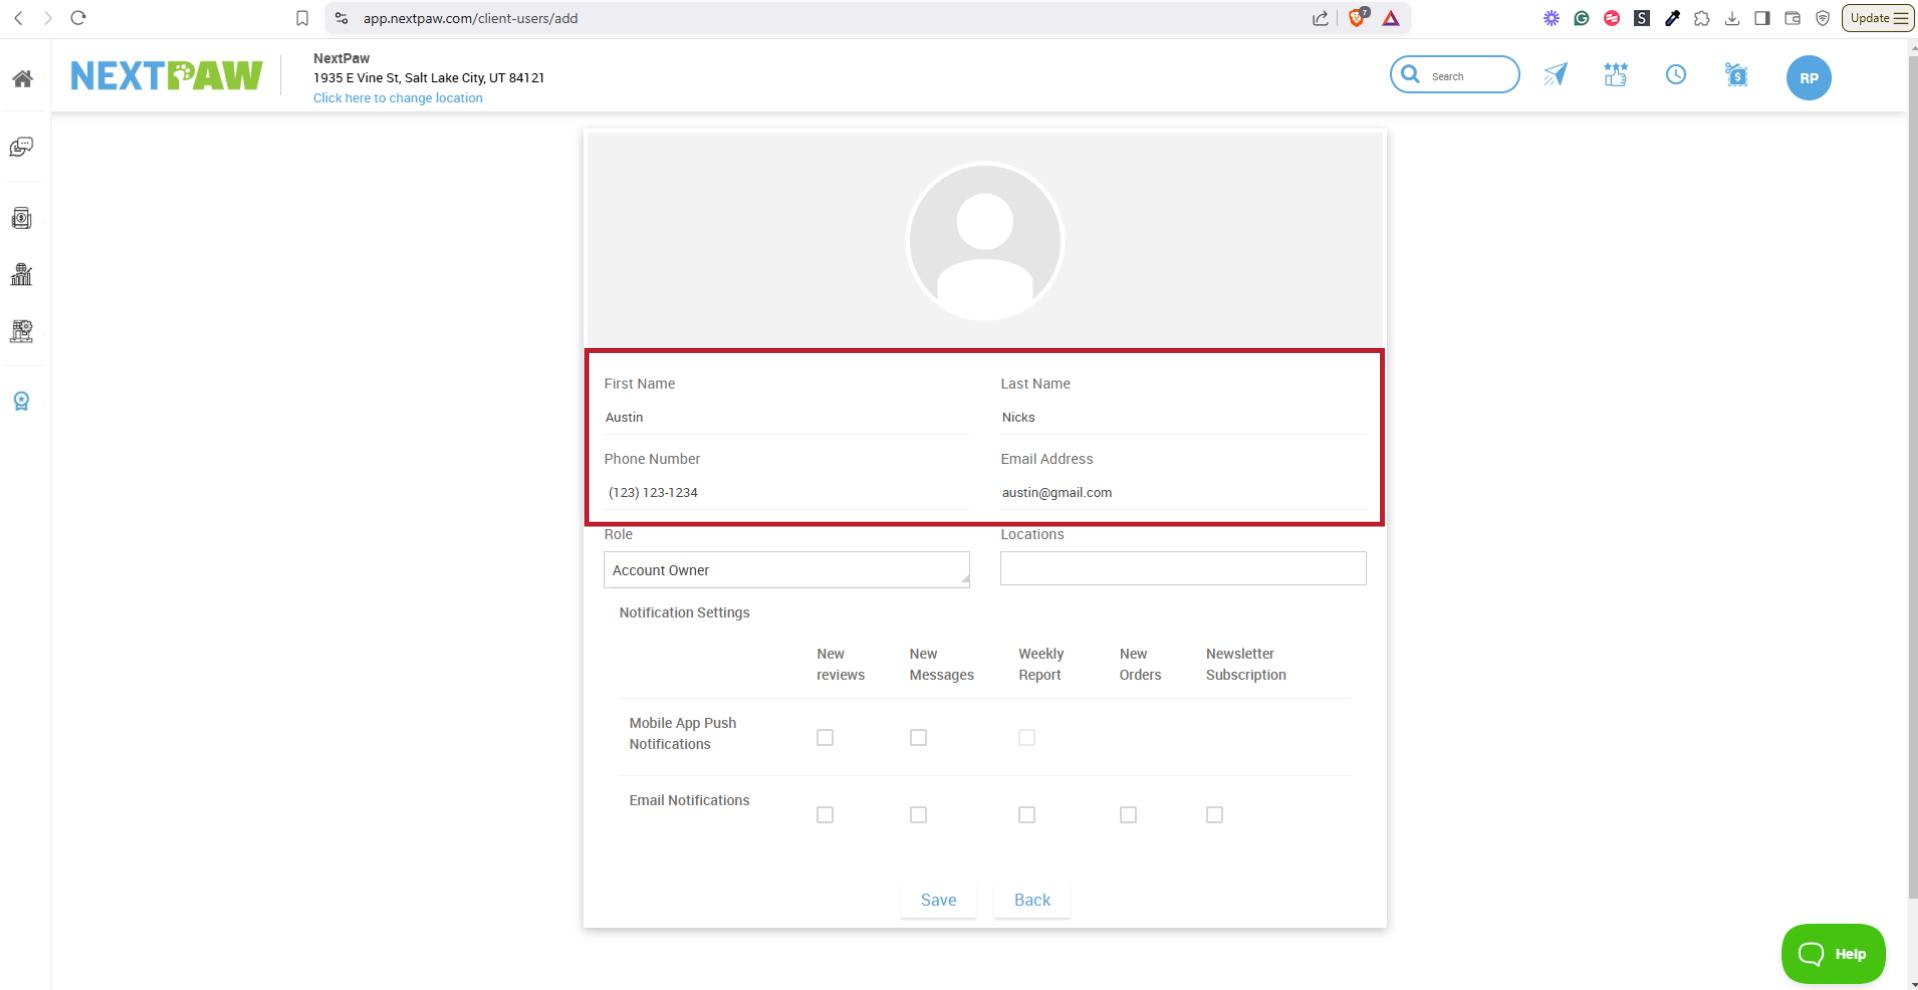
Task: Open the messages chat icon in sidebar
Action: pos(21,148)
